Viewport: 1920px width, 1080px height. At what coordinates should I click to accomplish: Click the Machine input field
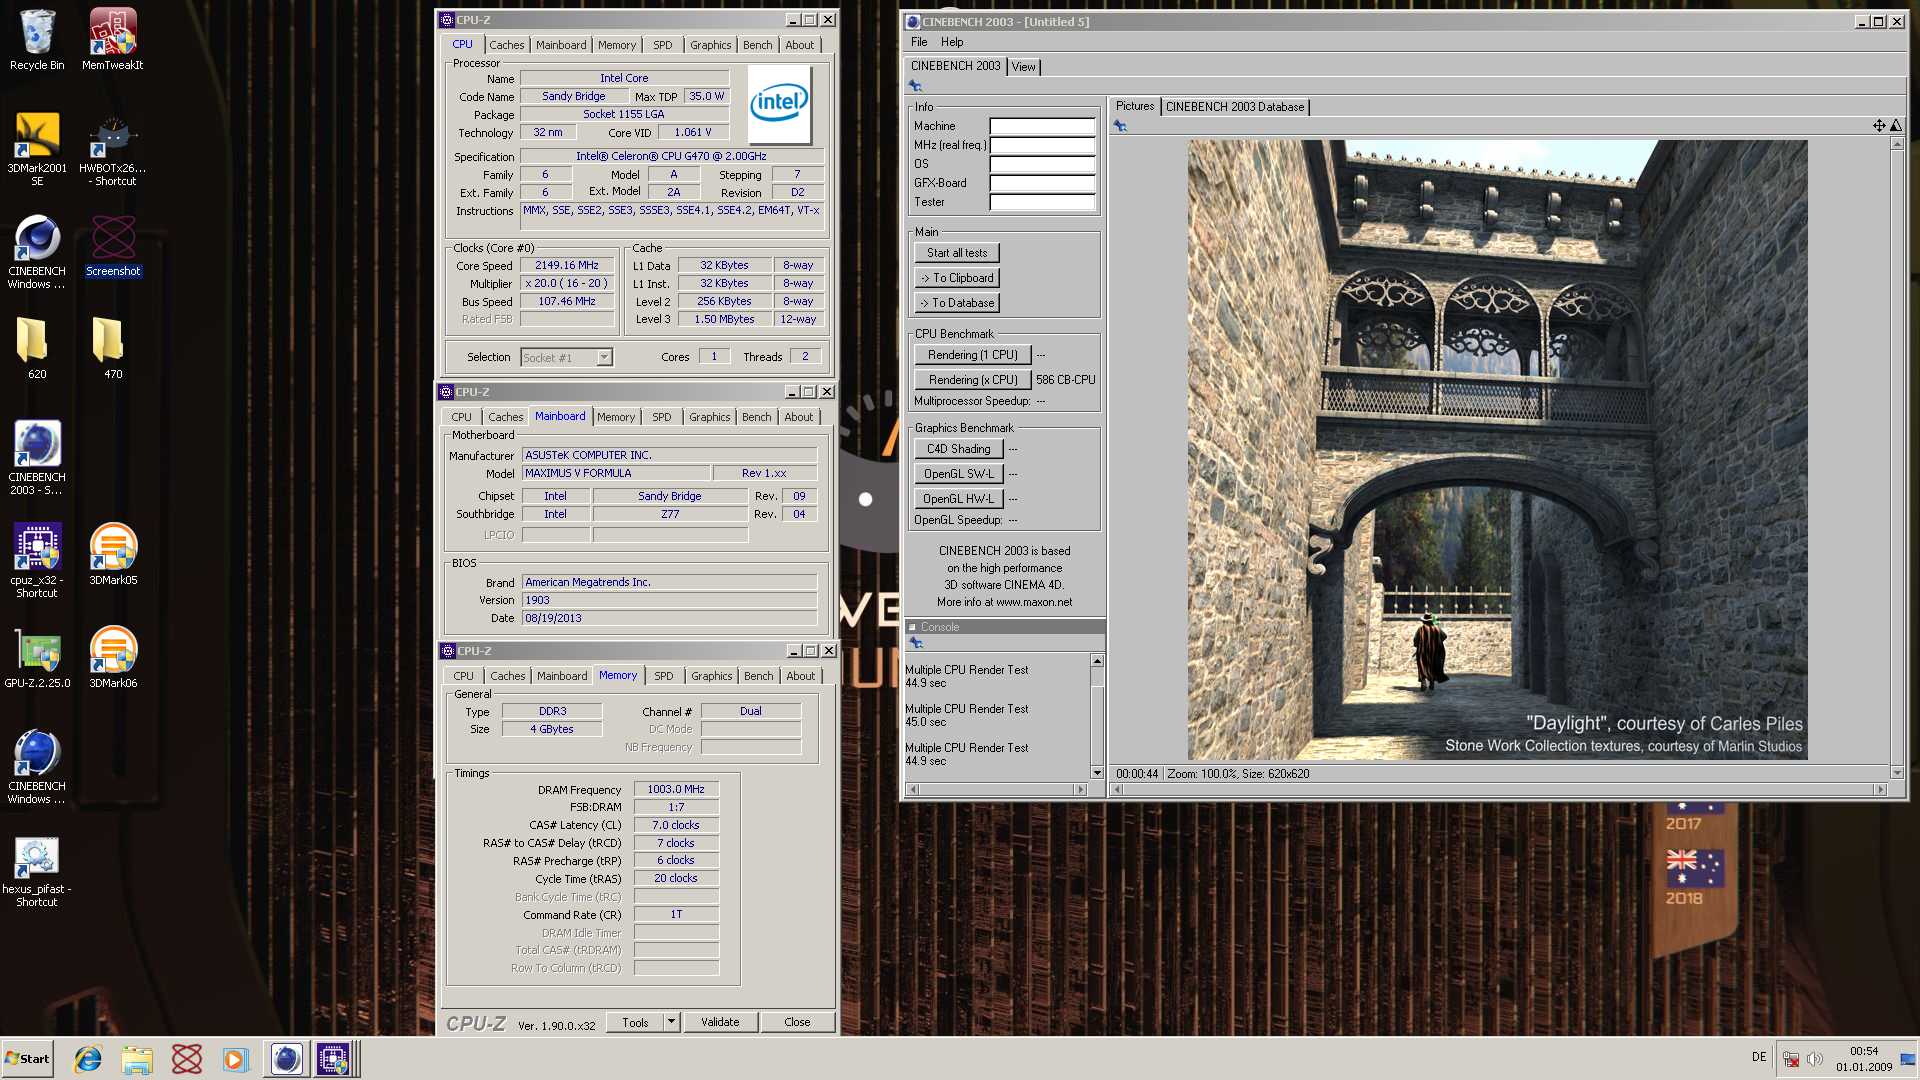1042,126
